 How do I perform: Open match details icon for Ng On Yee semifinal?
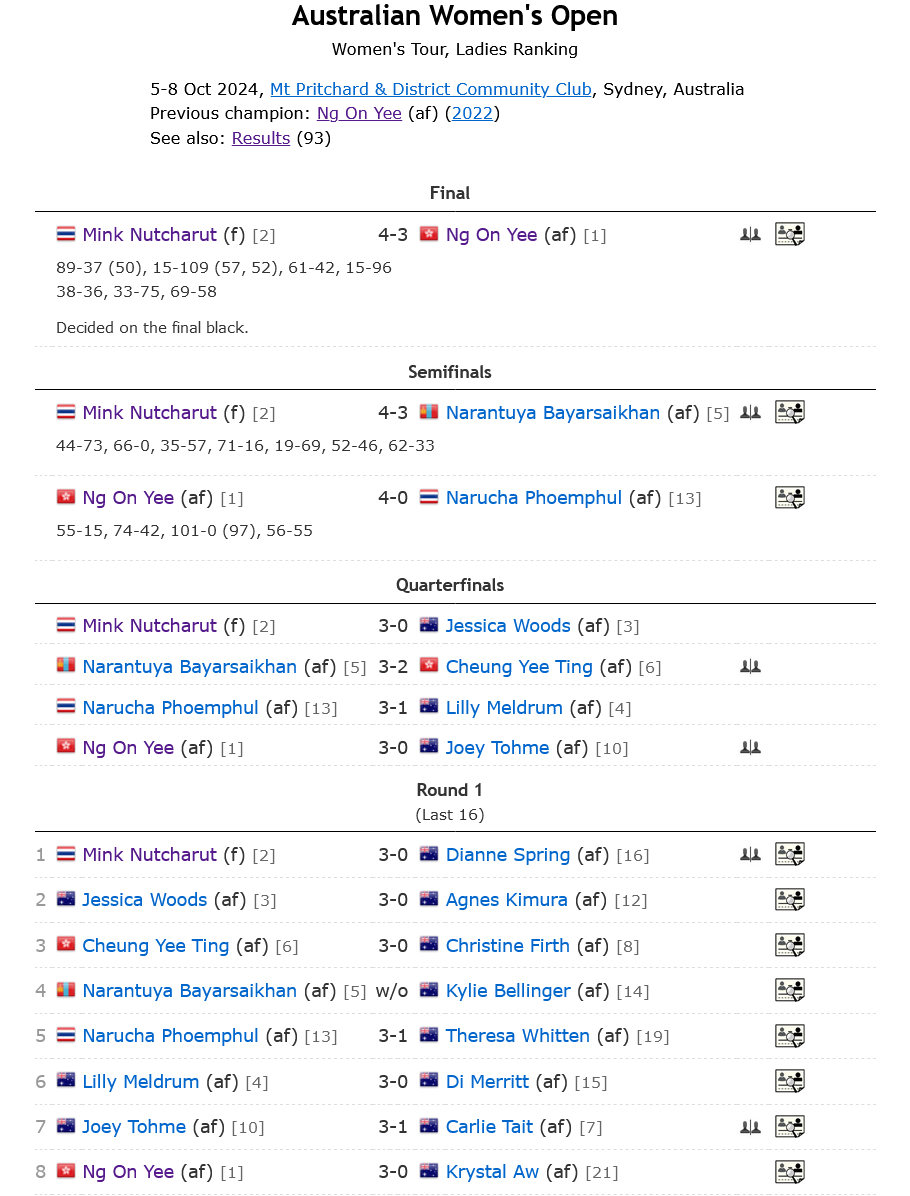(789, 497)
